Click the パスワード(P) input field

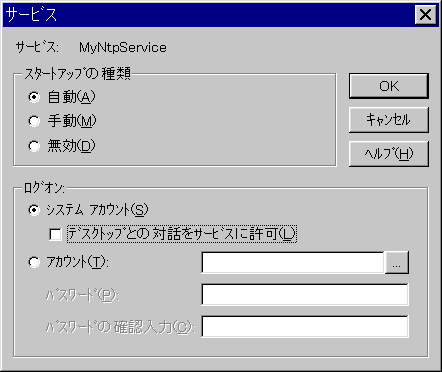[305, 294]
